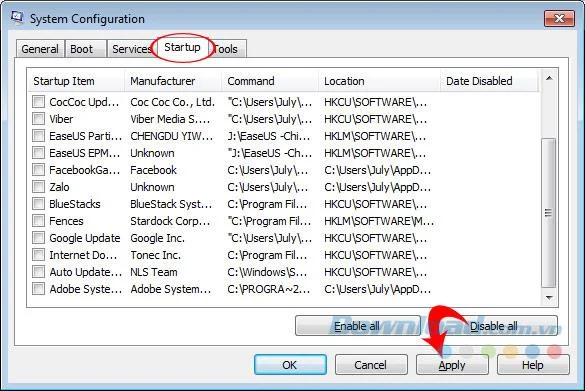Select the NLS Team manufacturer cell
Screen dimensions: 585x391
(154, 272)
